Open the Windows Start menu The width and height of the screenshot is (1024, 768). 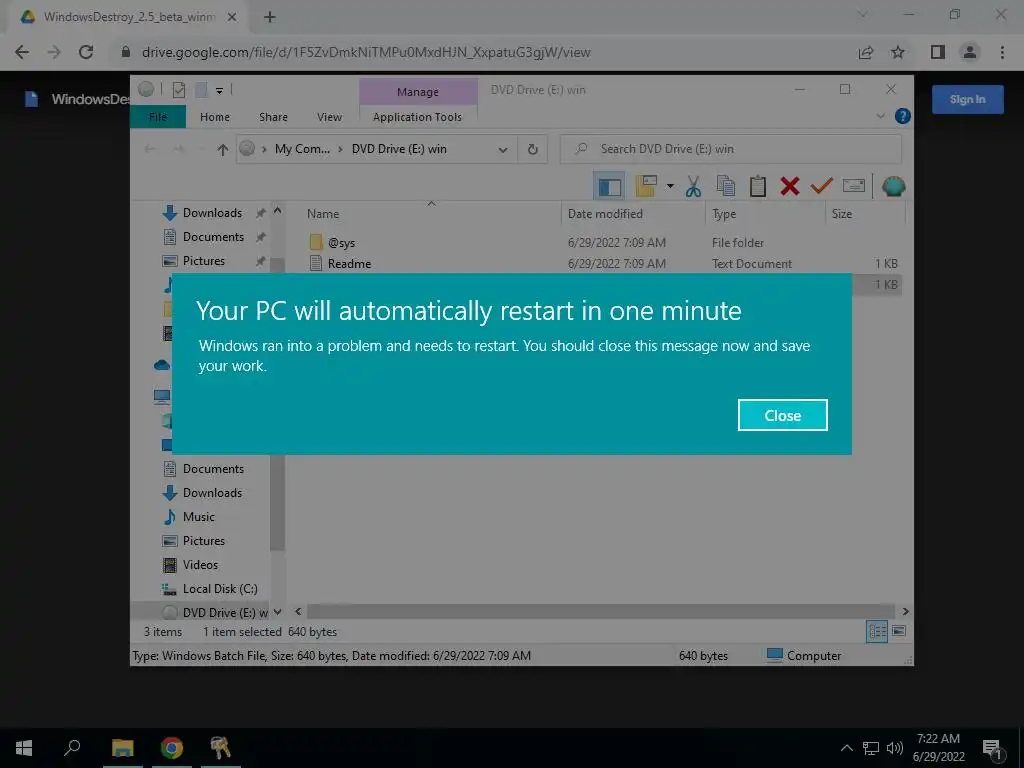[x=24, y=748]
